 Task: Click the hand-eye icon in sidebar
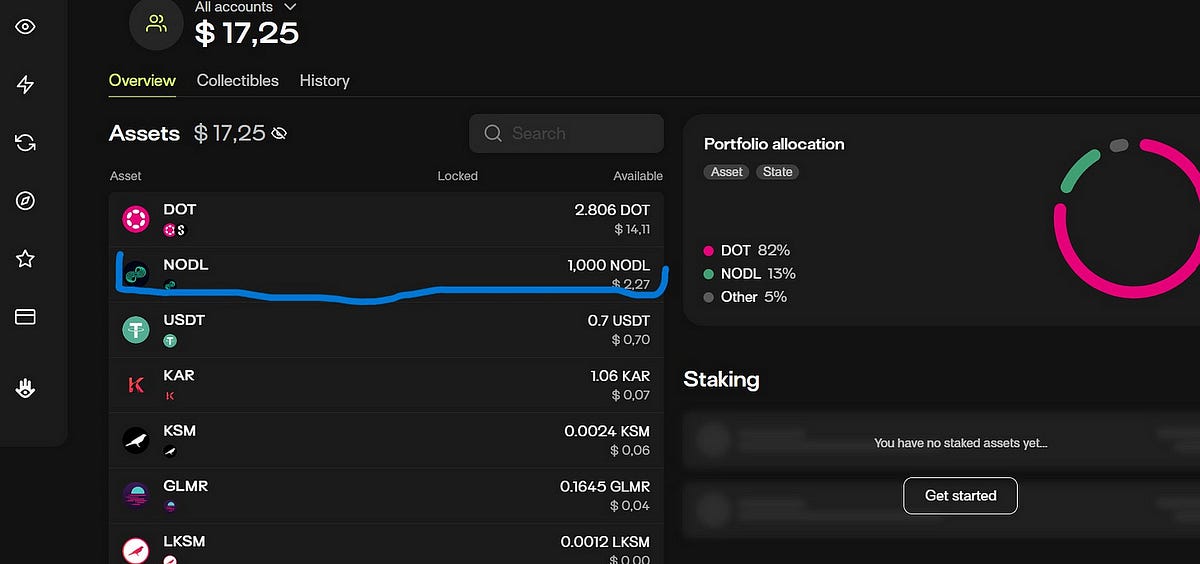pyautogui.click(x=26, y=389)
